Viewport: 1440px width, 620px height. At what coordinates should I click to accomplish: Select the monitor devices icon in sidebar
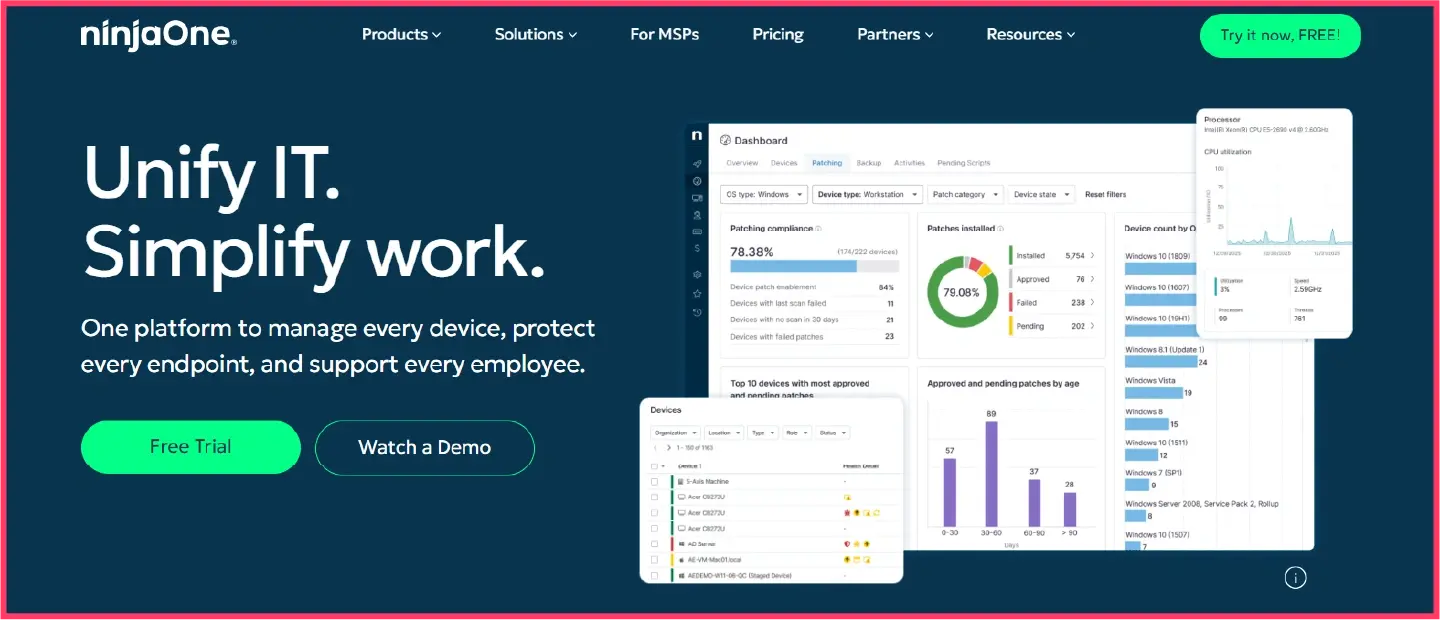[697, 198]
